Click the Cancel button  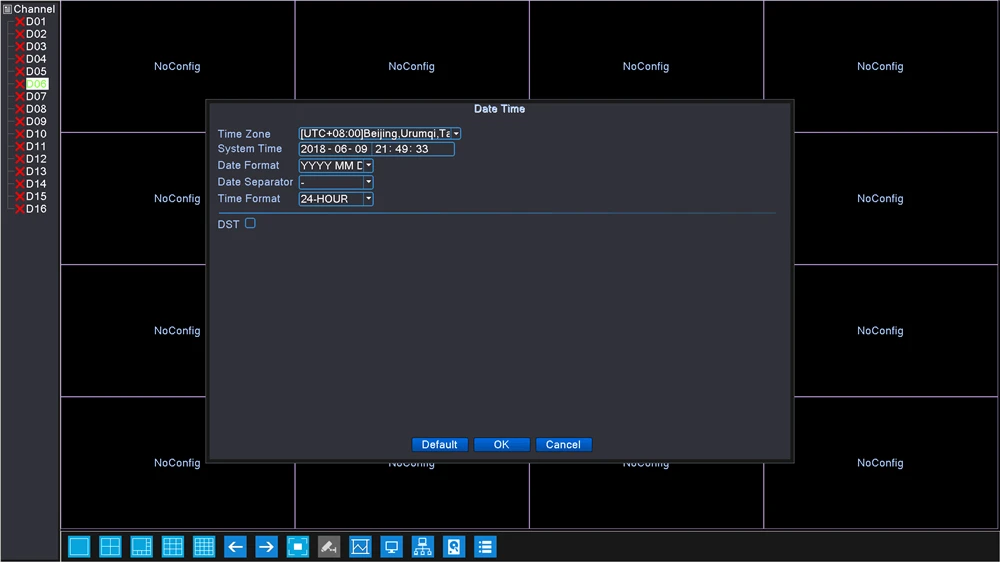click(563, 445)
